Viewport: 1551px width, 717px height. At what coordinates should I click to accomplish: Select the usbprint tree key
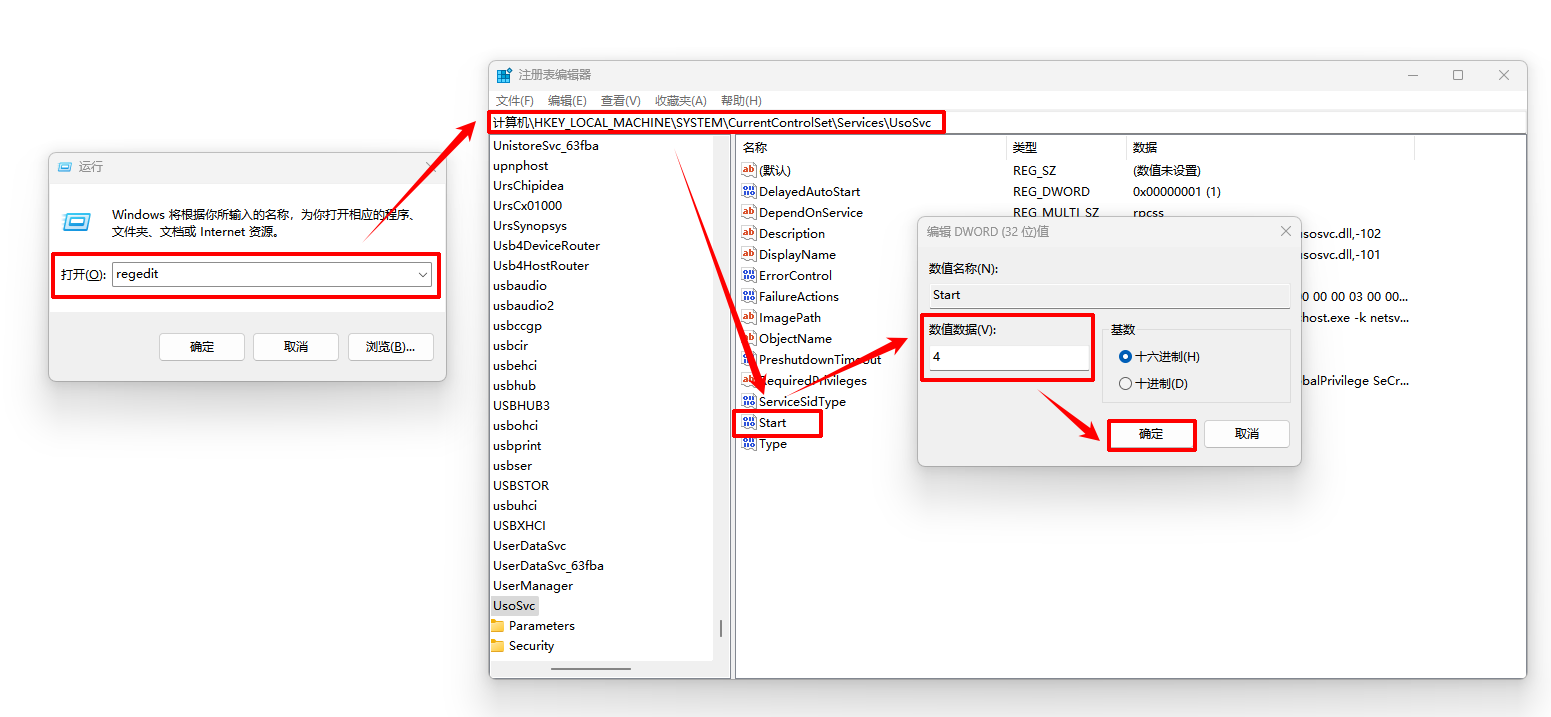(x=517, y=445)
